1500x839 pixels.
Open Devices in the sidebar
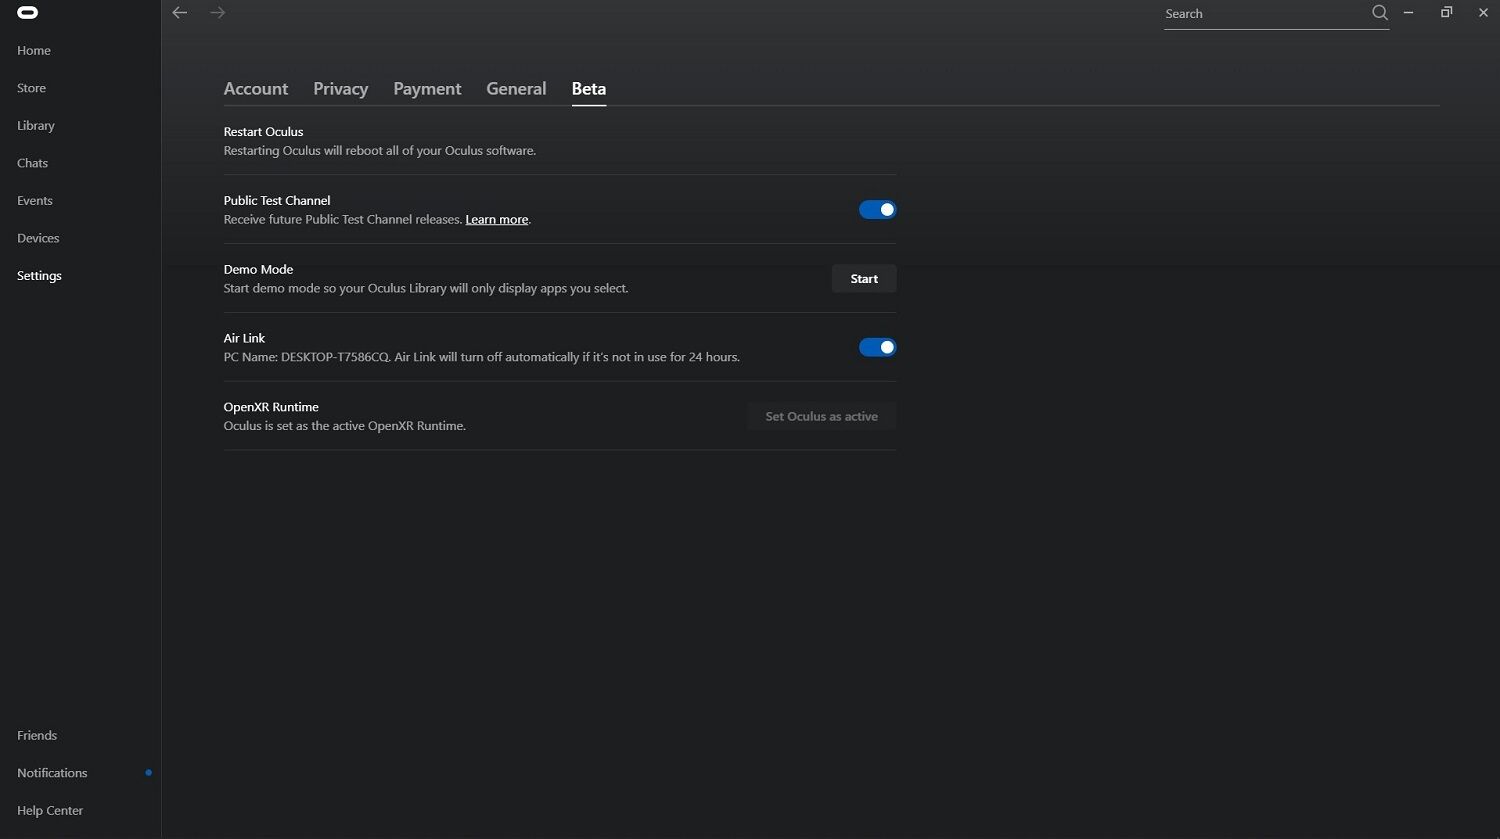click(38, 238)
